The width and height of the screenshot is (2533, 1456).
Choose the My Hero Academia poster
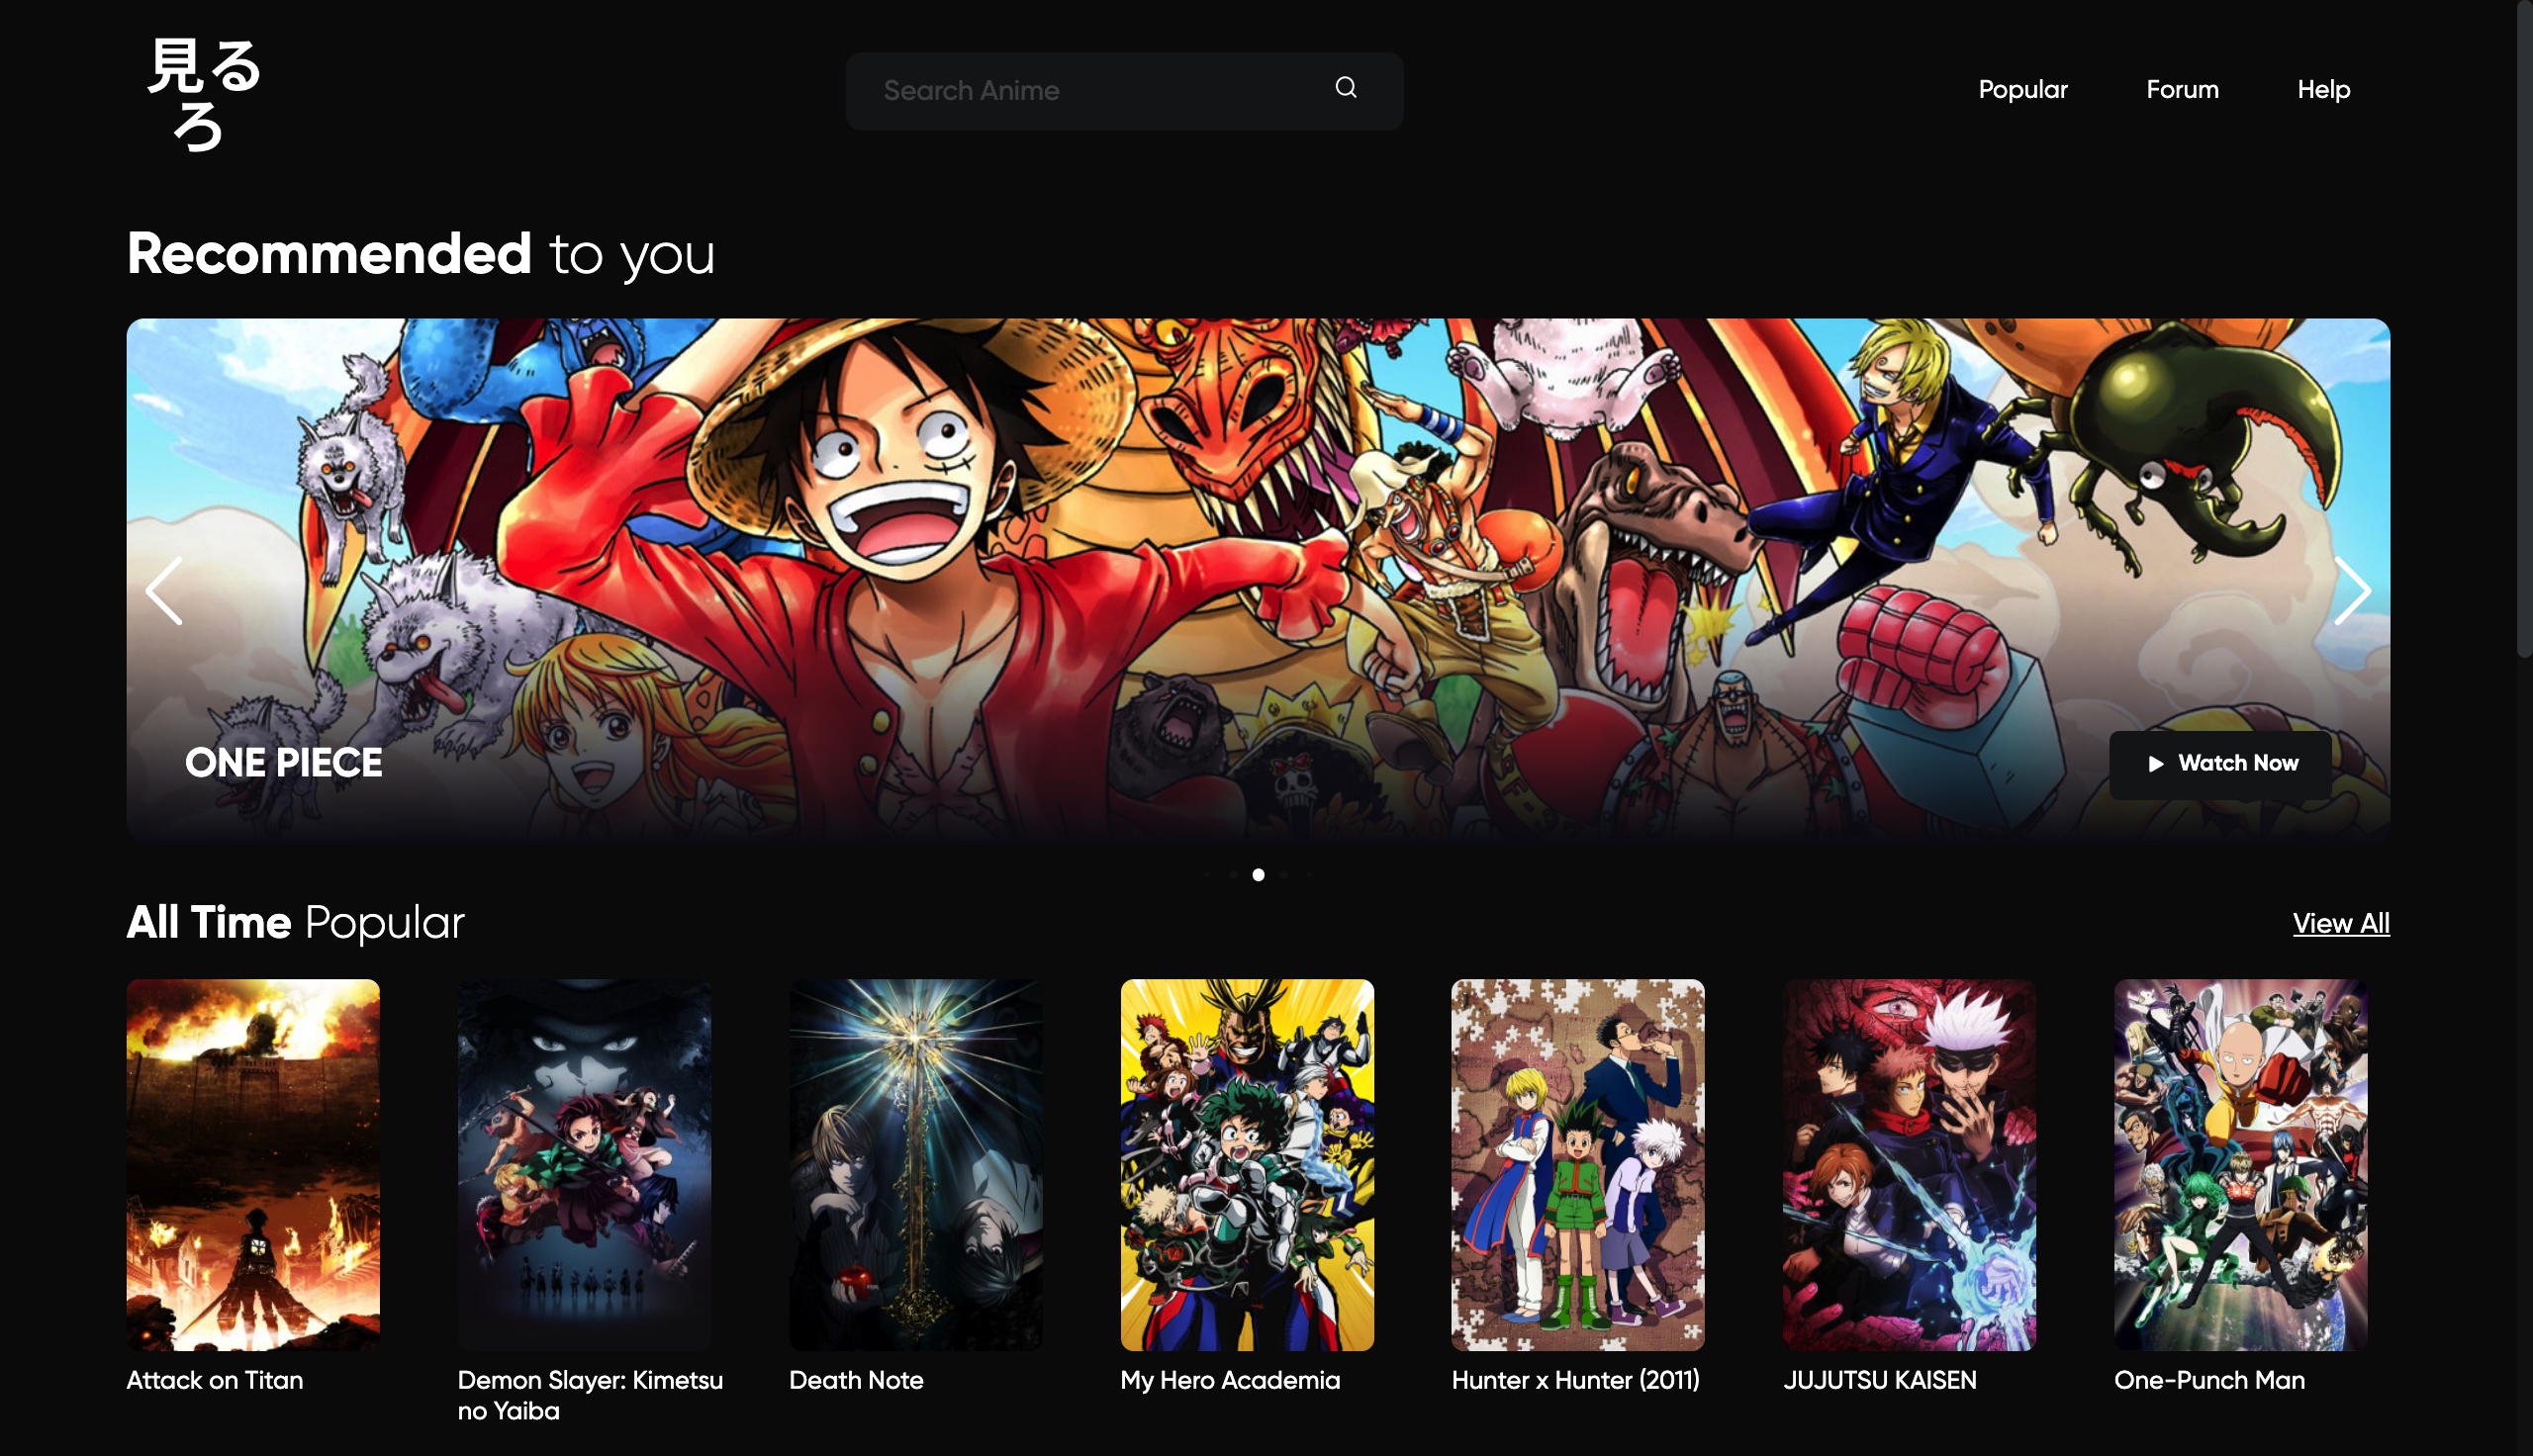[x=1246, y=1164]
